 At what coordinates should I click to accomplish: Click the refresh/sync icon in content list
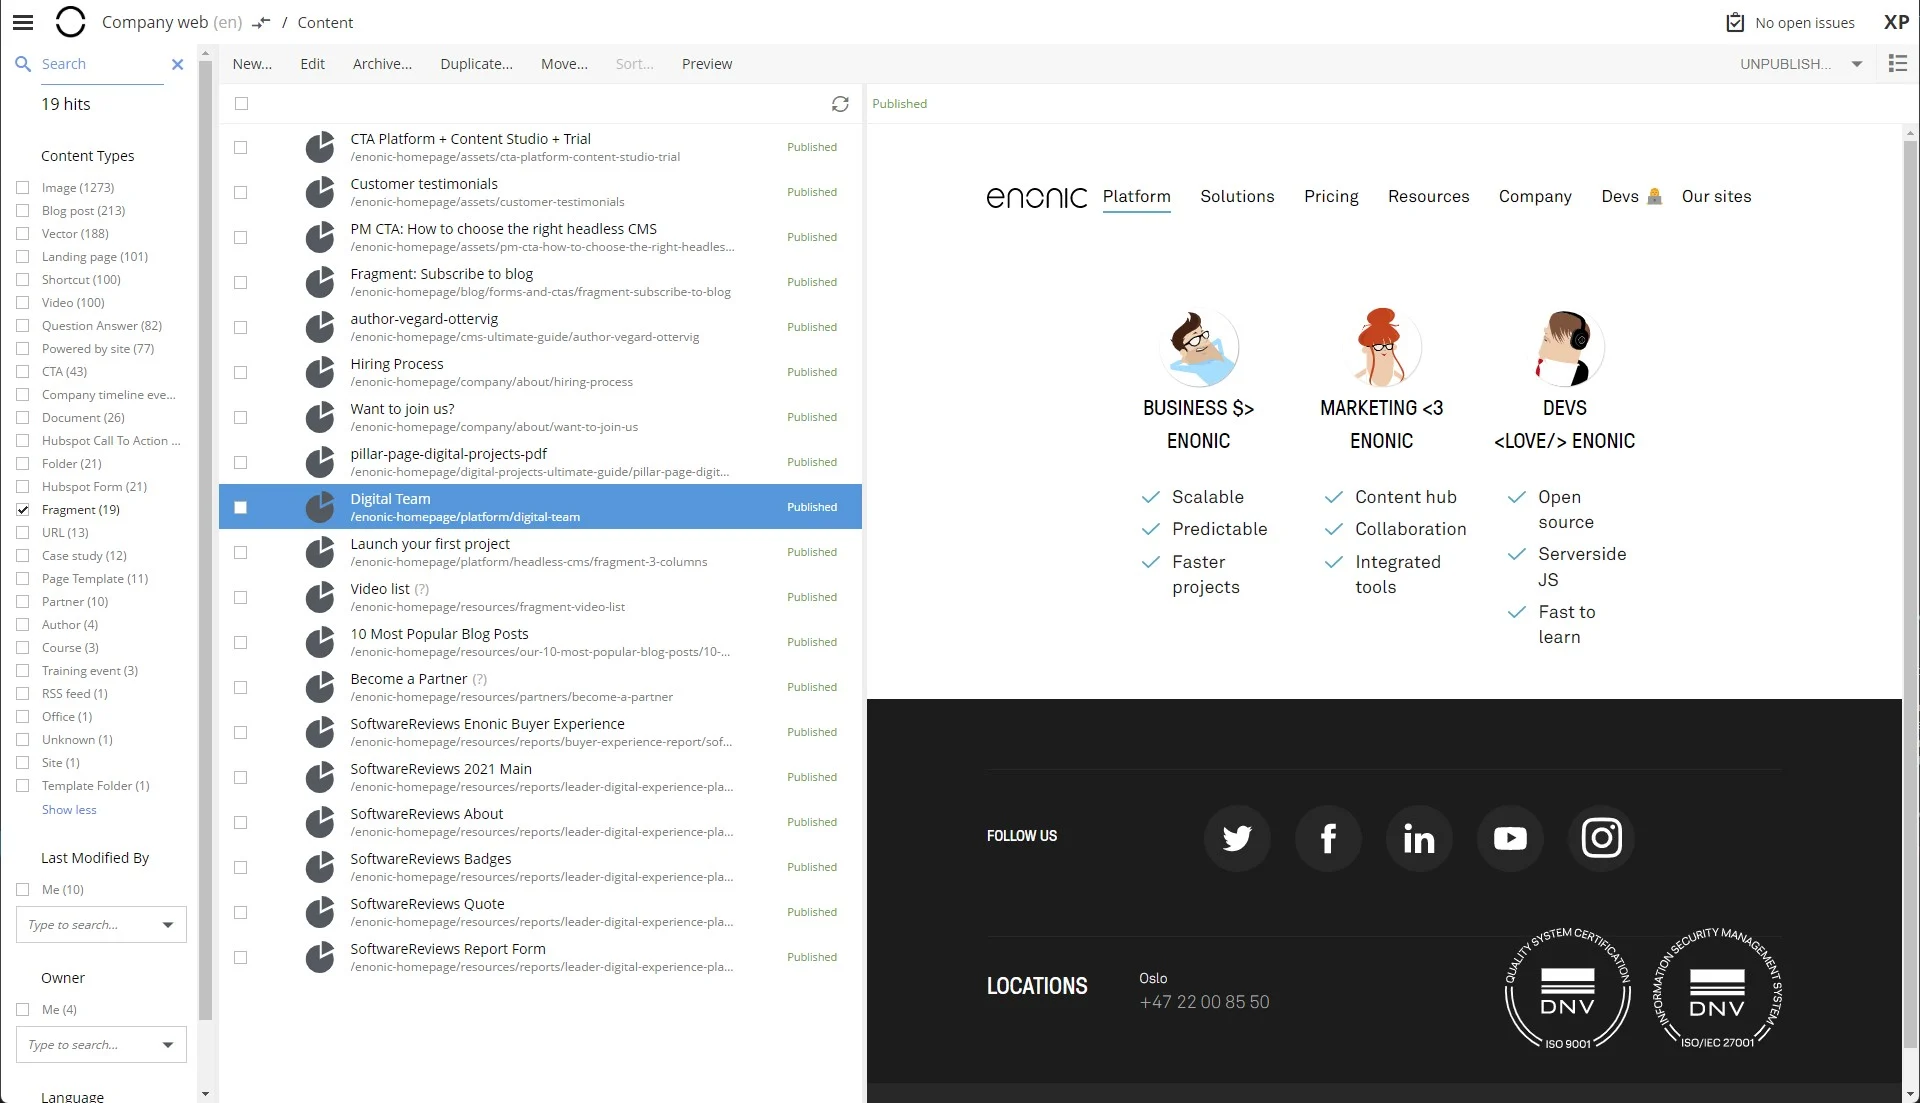(840, 104)
